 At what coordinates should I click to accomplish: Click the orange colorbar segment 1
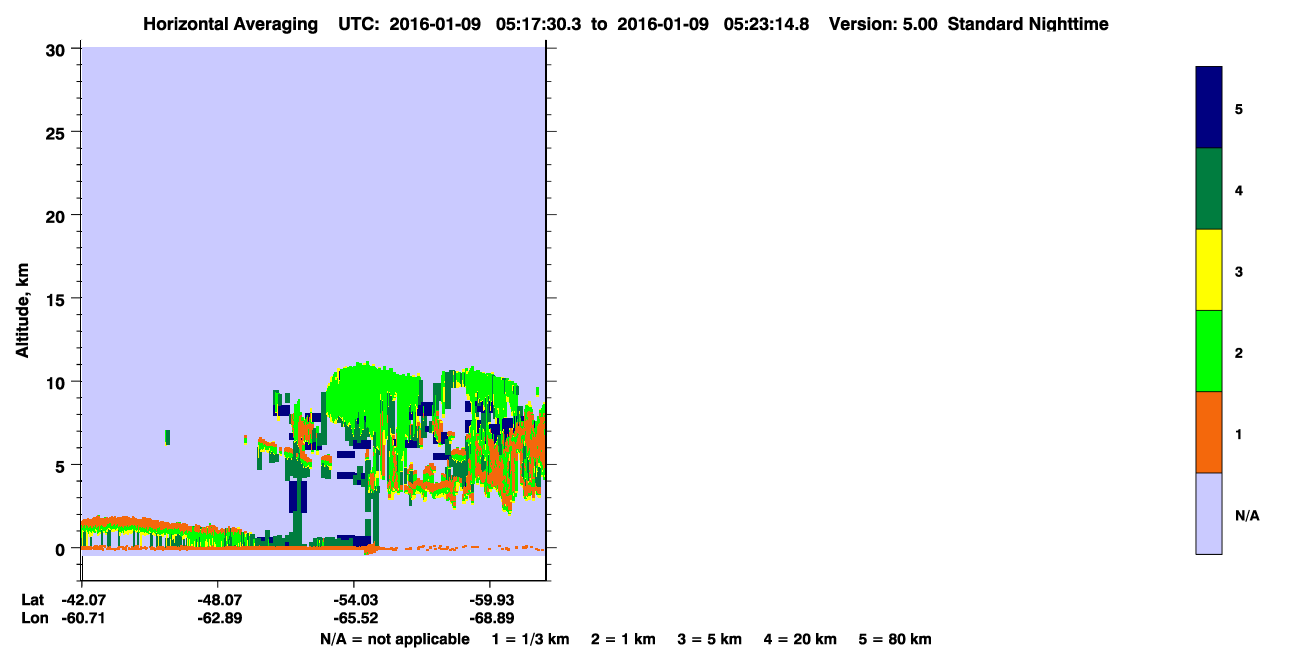(x=1209, y=432)
